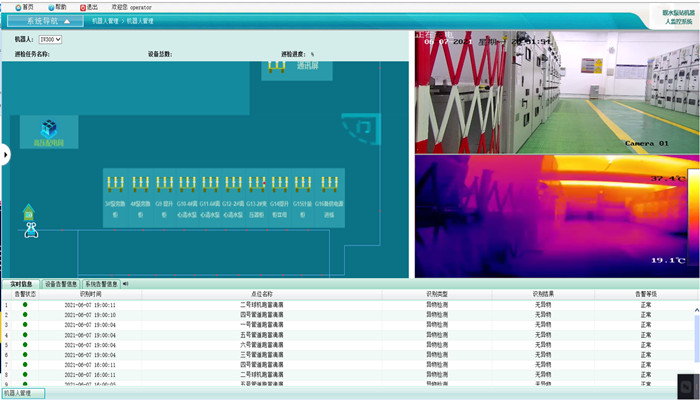Screen dimensions: 700x400
Task: Toggle the alarm sound speaker icon
Action: point(126,284)
